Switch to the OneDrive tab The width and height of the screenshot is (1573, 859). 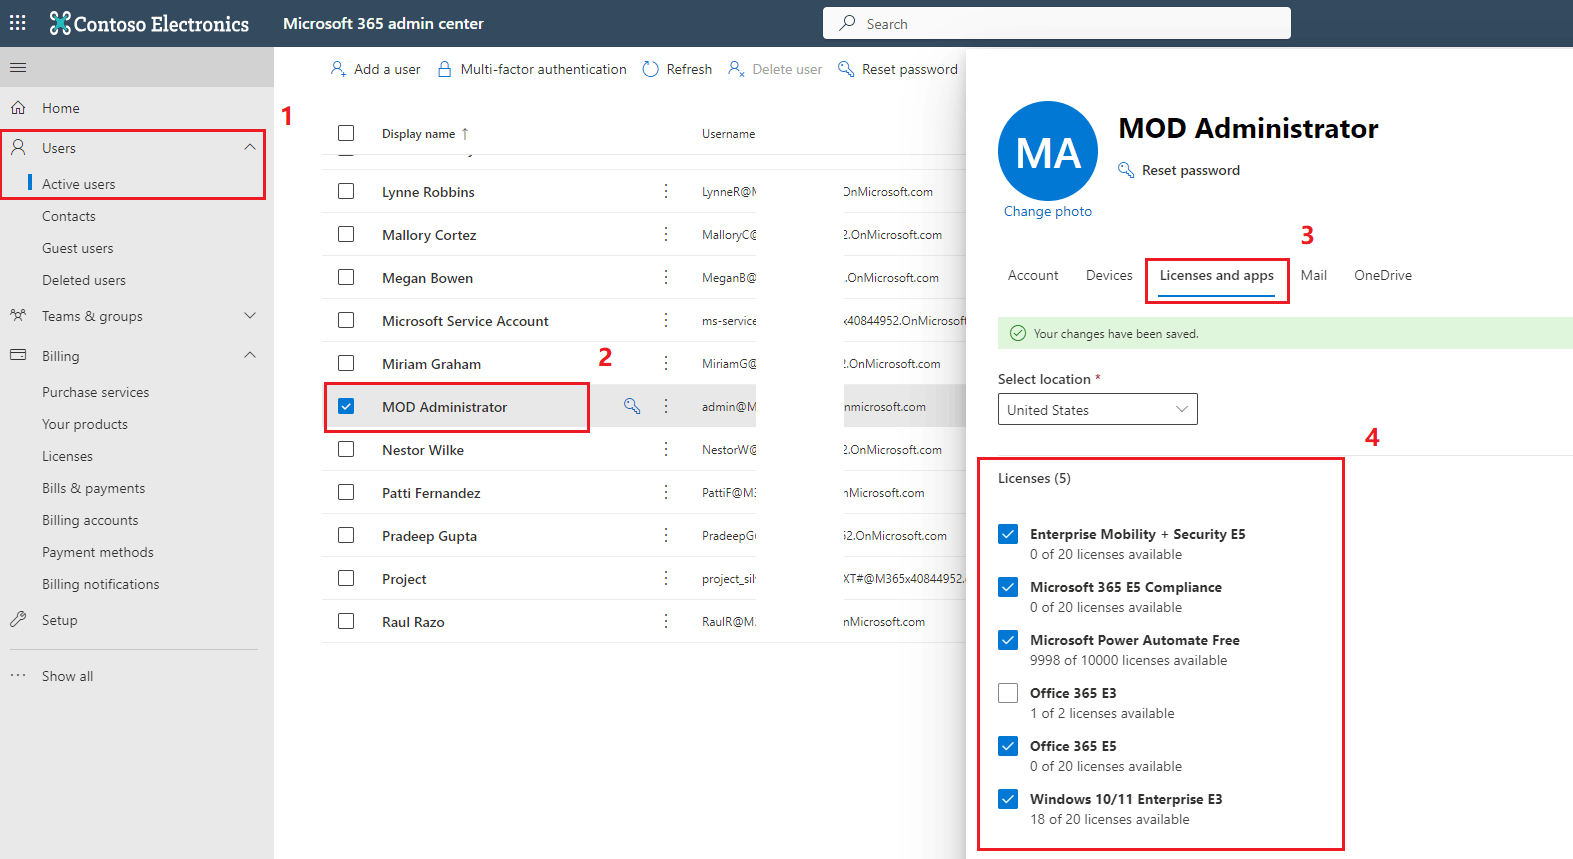tap(1383, 275)
